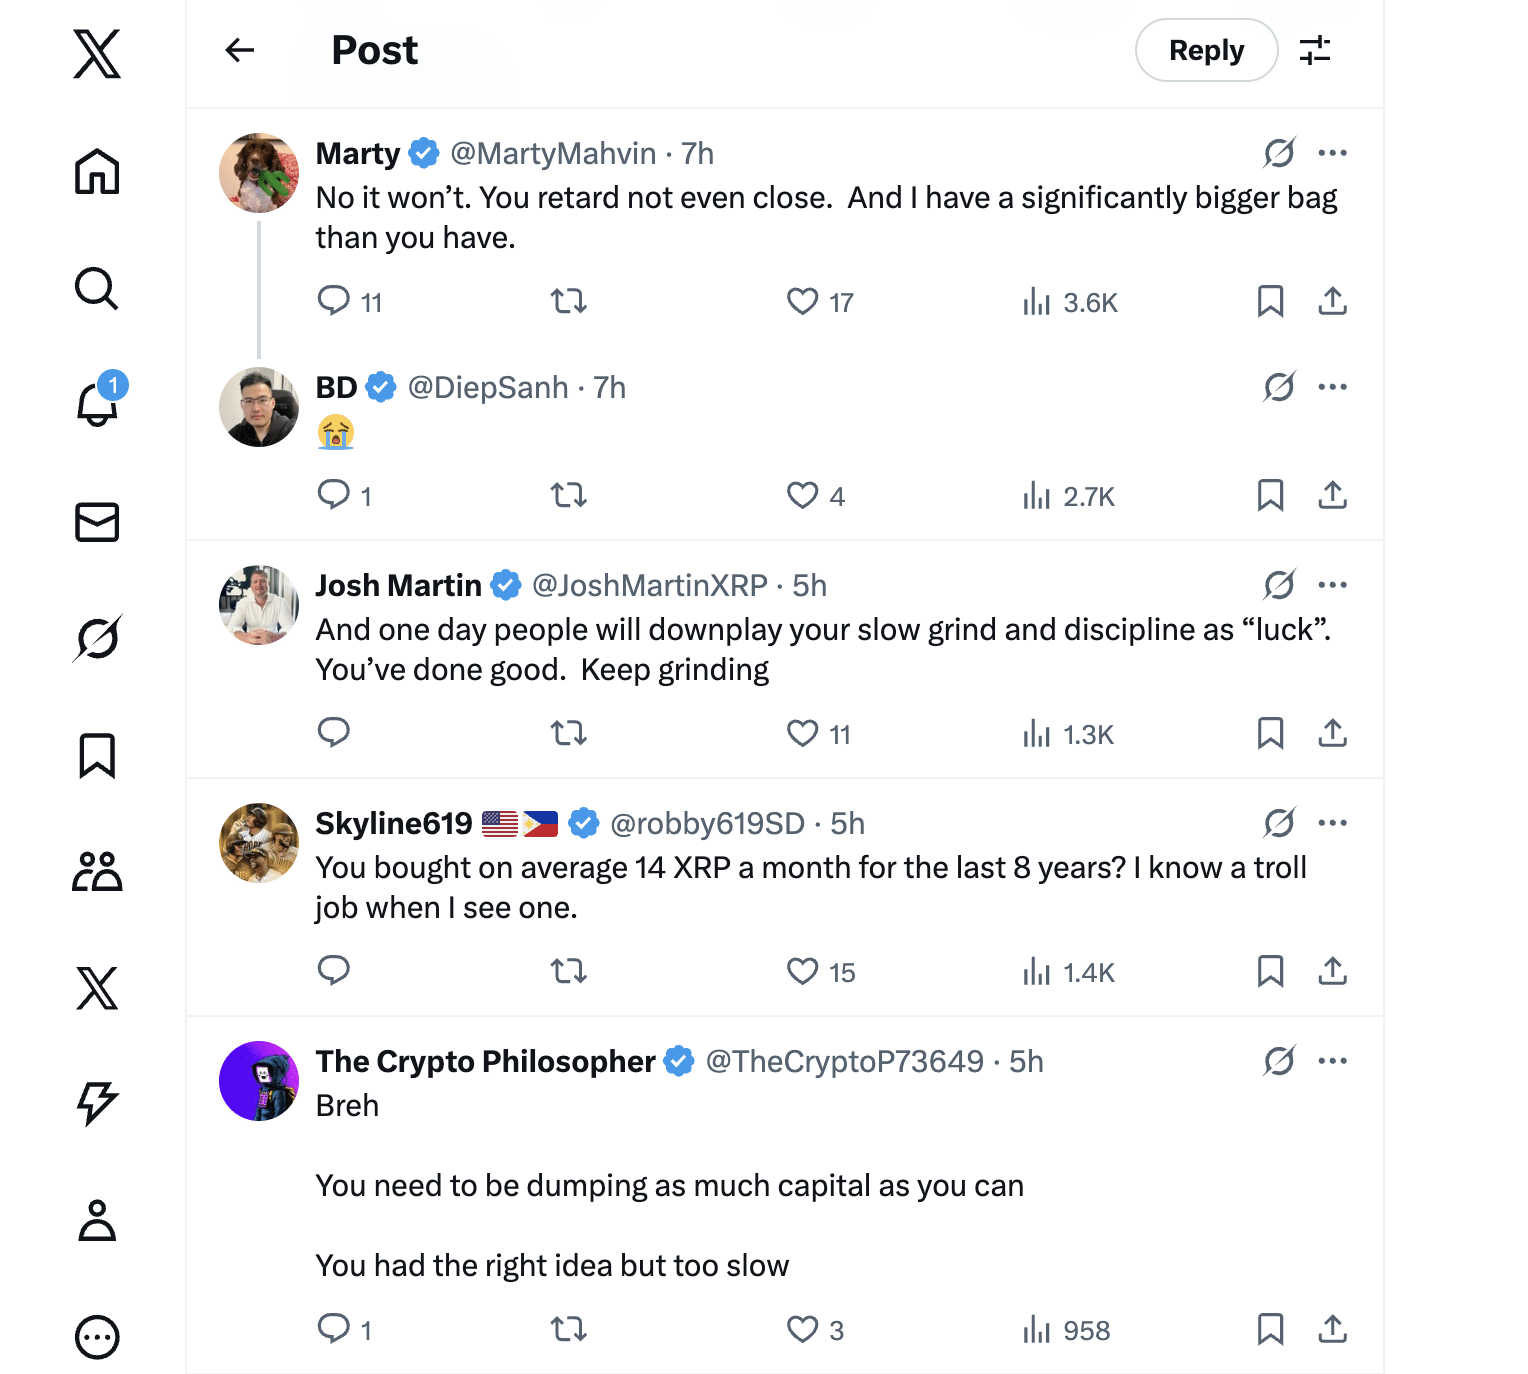The image size is (1528, 1374).
Task: Open more options on The Crypto Philosopher's reply
Action: (x=1332, y=1061)
